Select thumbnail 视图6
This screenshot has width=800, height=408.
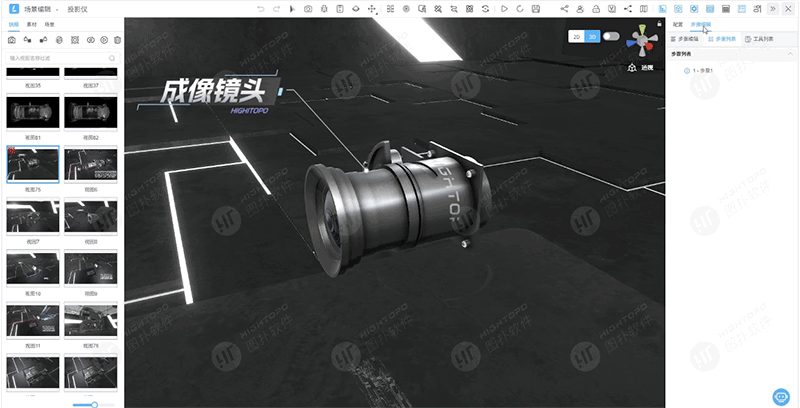(x=90, y=164)
